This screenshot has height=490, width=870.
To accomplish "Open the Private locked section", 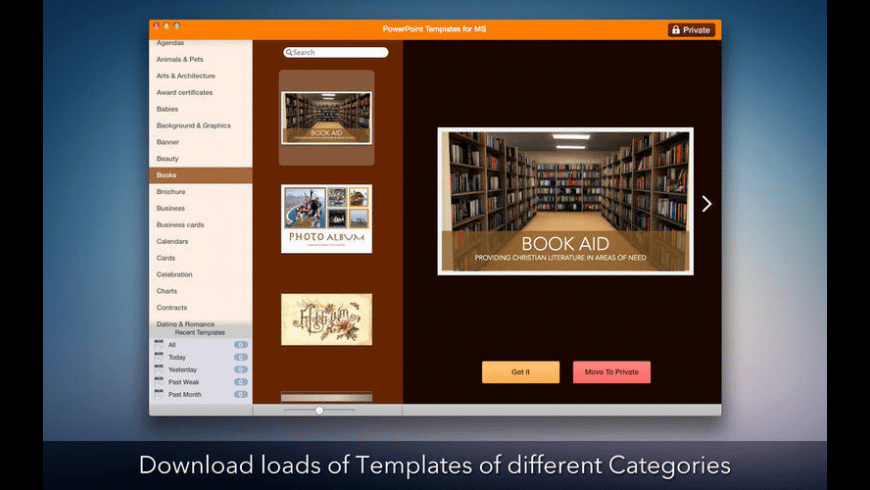I will point(691,30).
